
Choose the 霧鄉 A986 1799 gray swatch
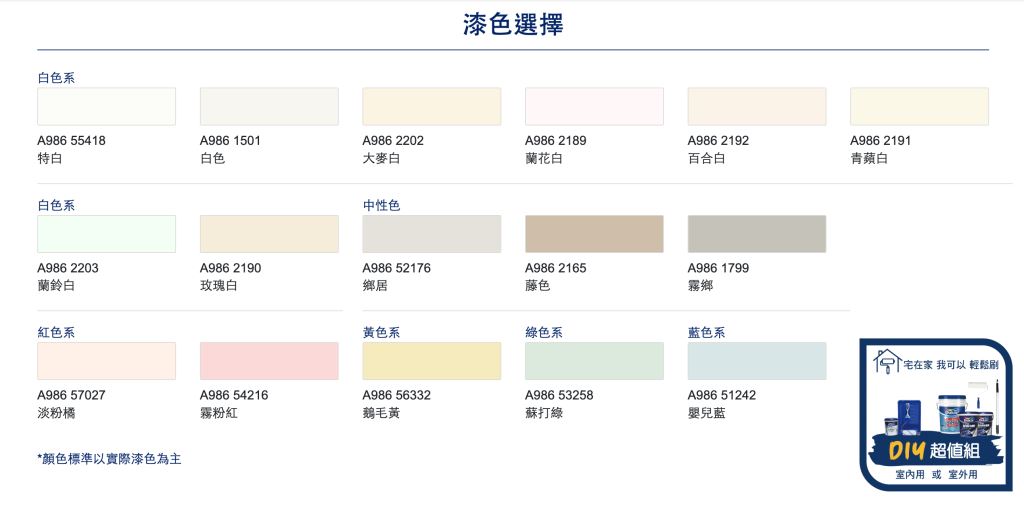pyautogui.click(x=756, y=234)
